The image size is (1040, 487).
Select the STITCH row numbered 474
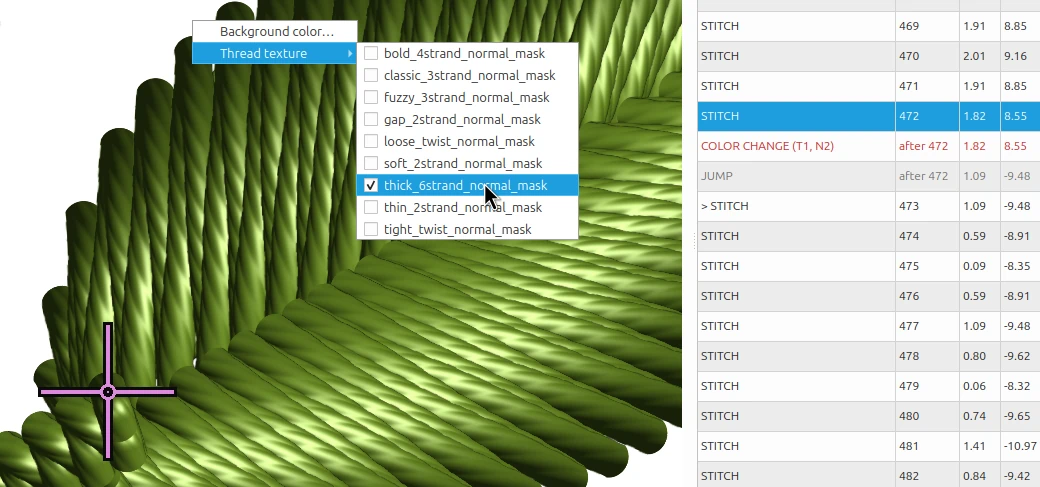pyautogui.click(x=868, y=236)
